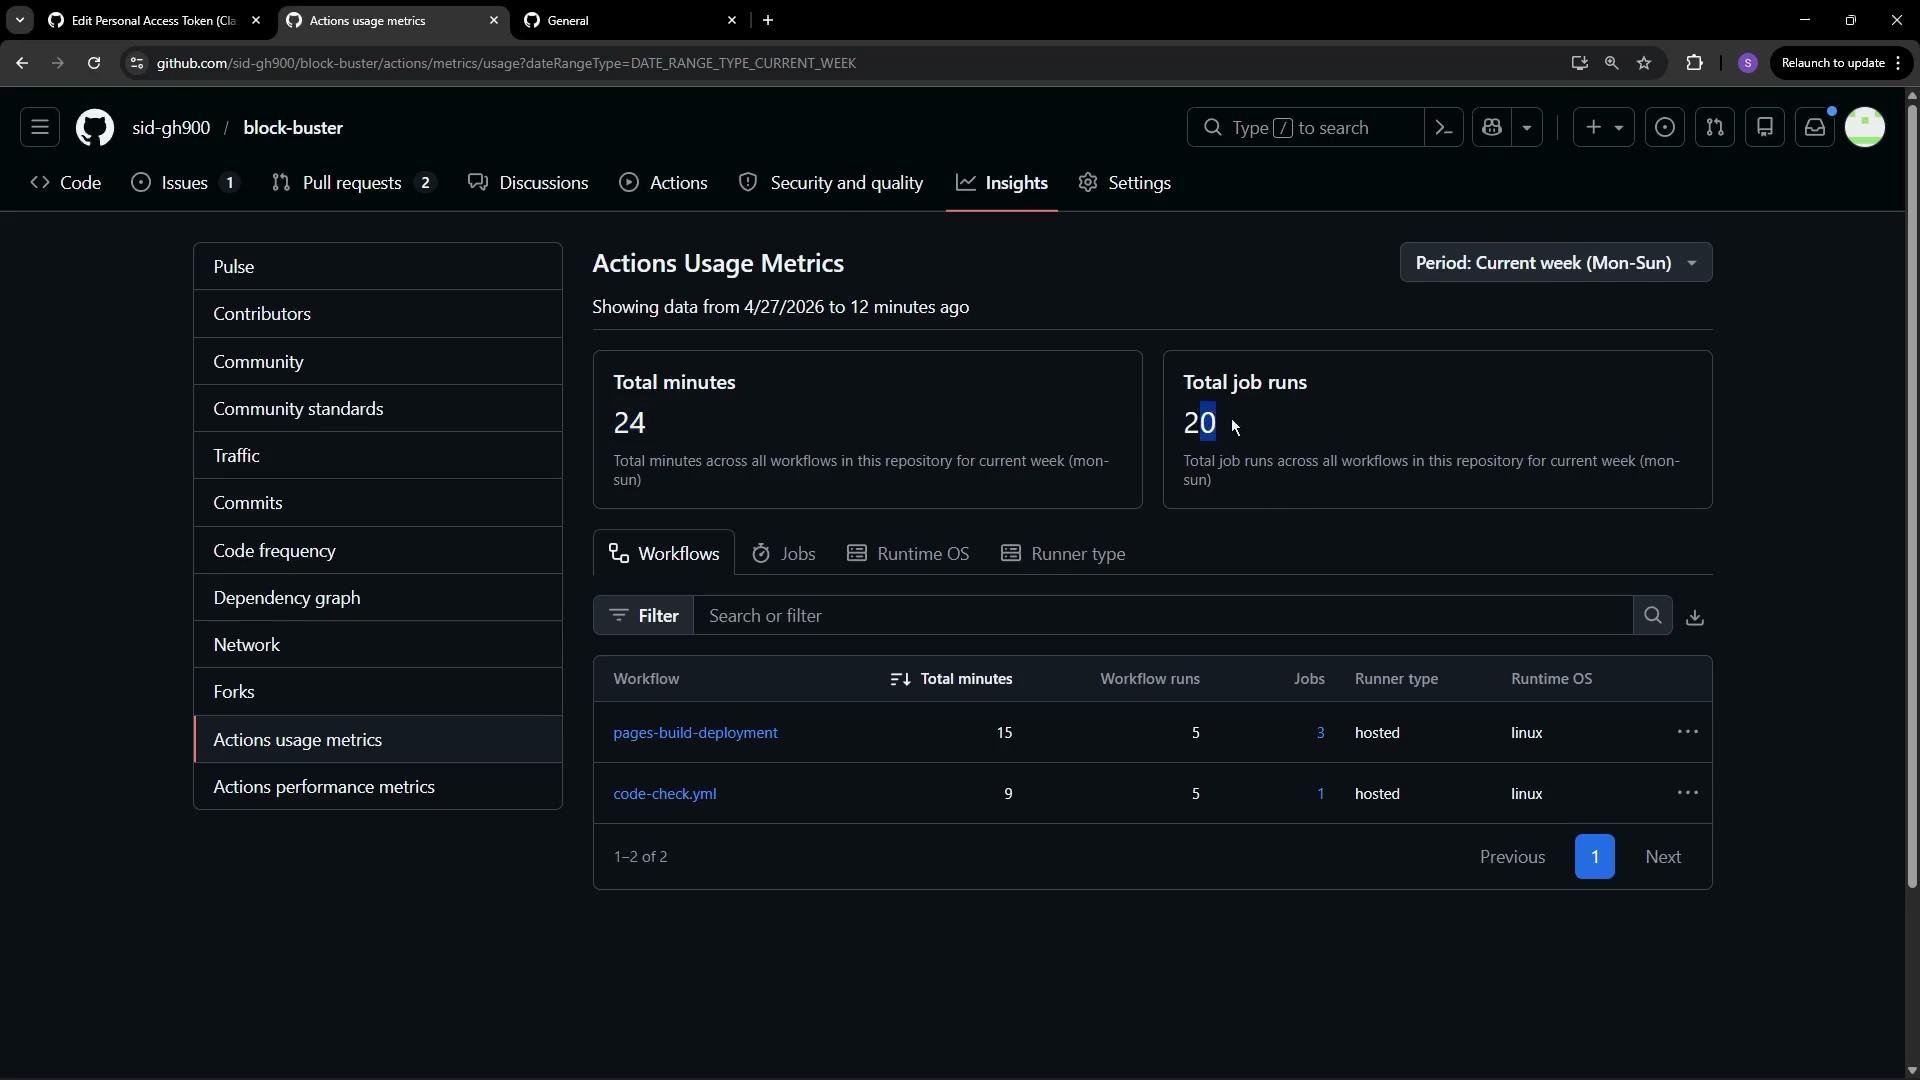Open repositories icon in header

click(1765, 128)
